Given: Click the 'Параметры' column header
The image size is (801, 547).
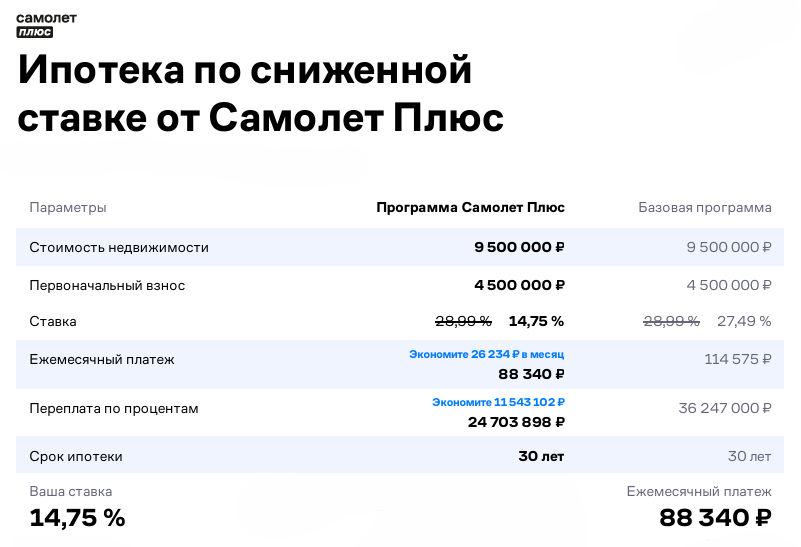Looking at the screenshot, I should coord(68,208).
